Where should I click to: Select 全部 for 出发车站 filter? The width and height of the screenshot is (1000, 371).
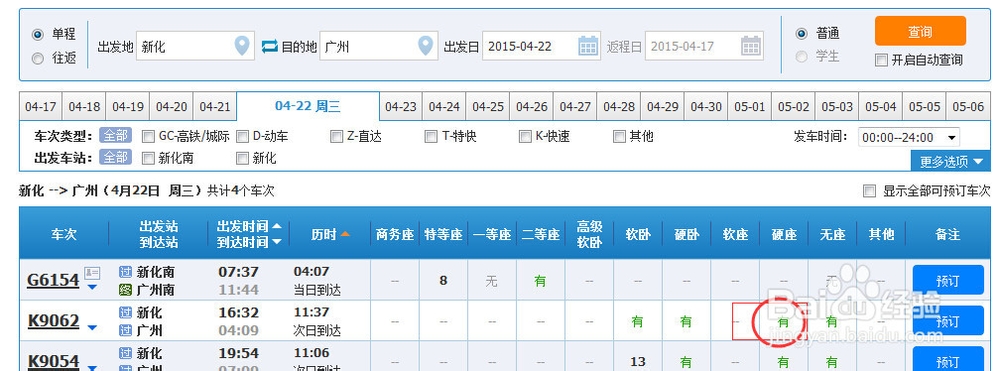click(115, 157)
